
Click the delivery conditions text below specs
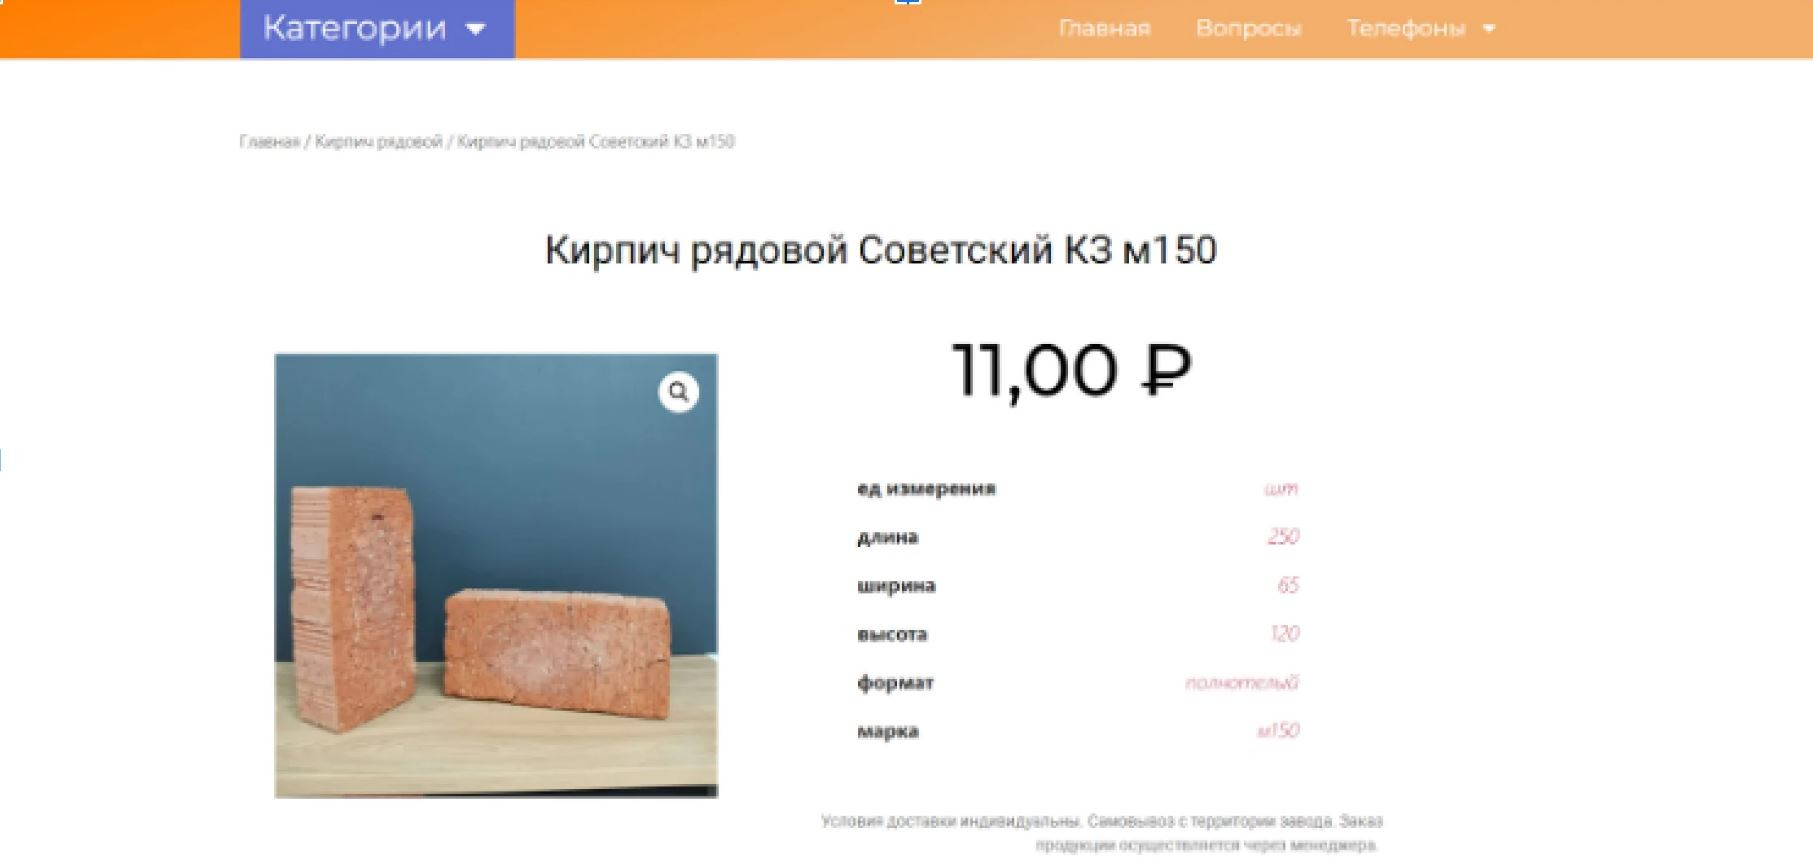[x=1102, y=833]
